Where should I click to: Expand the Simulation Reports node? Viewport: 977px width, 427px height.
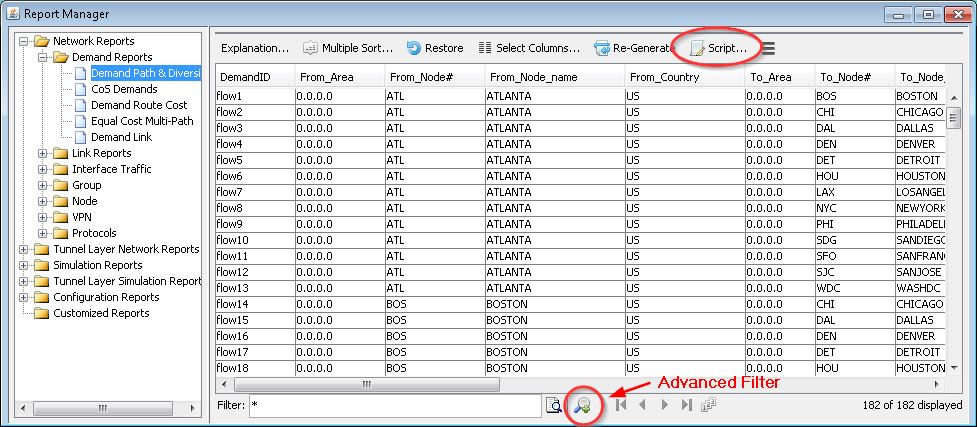24,266
